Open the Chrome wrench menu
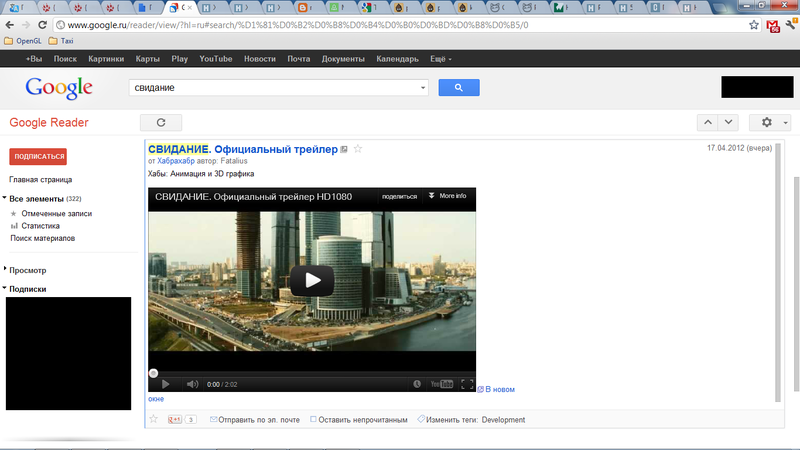Viewport: 800px width, 450px height. coord(791,23)
